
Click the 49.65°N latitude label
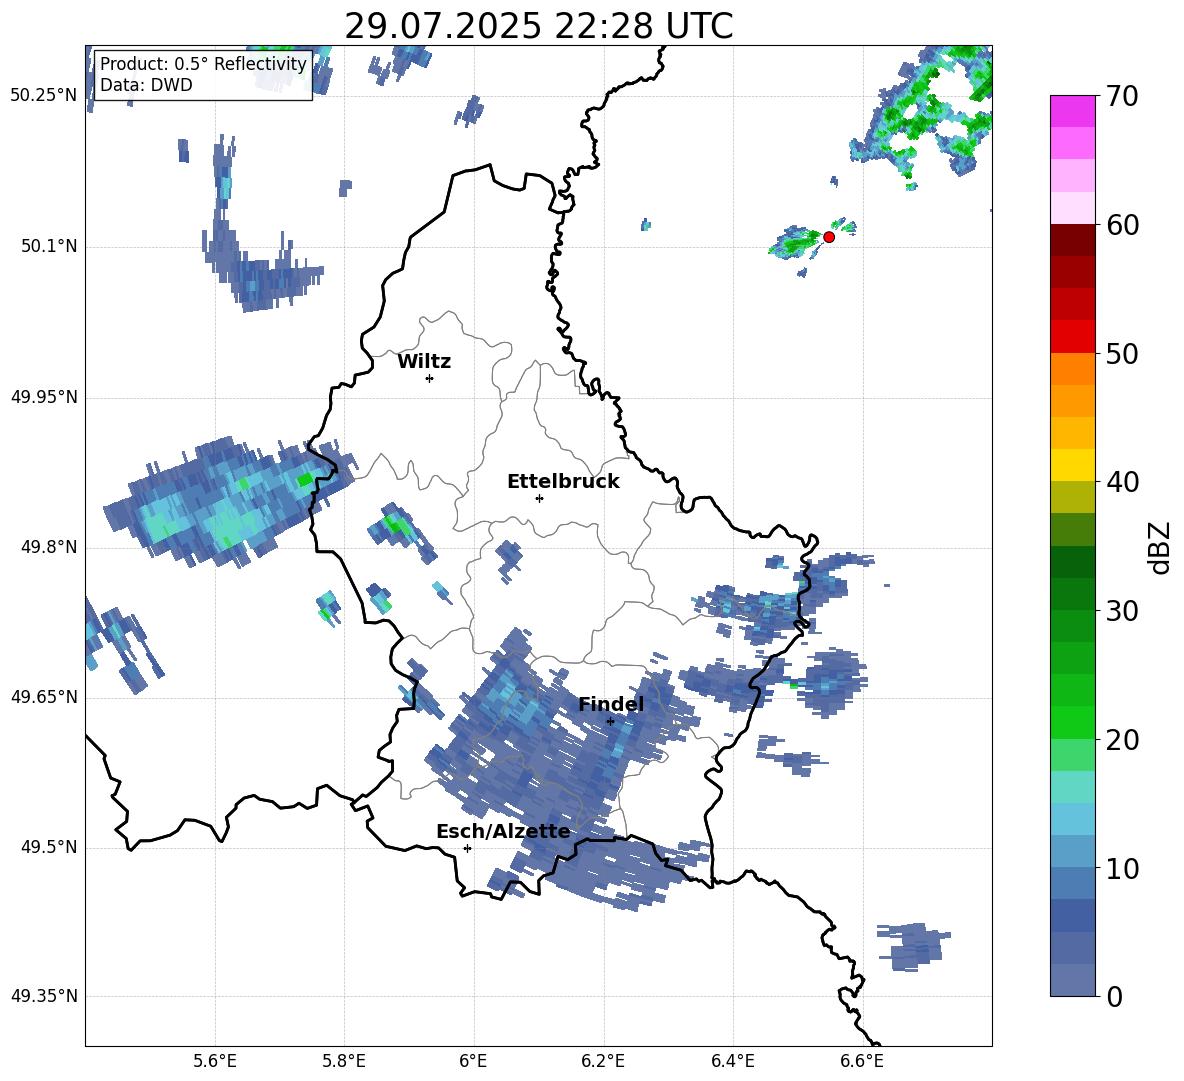click(x=44, y=697)
